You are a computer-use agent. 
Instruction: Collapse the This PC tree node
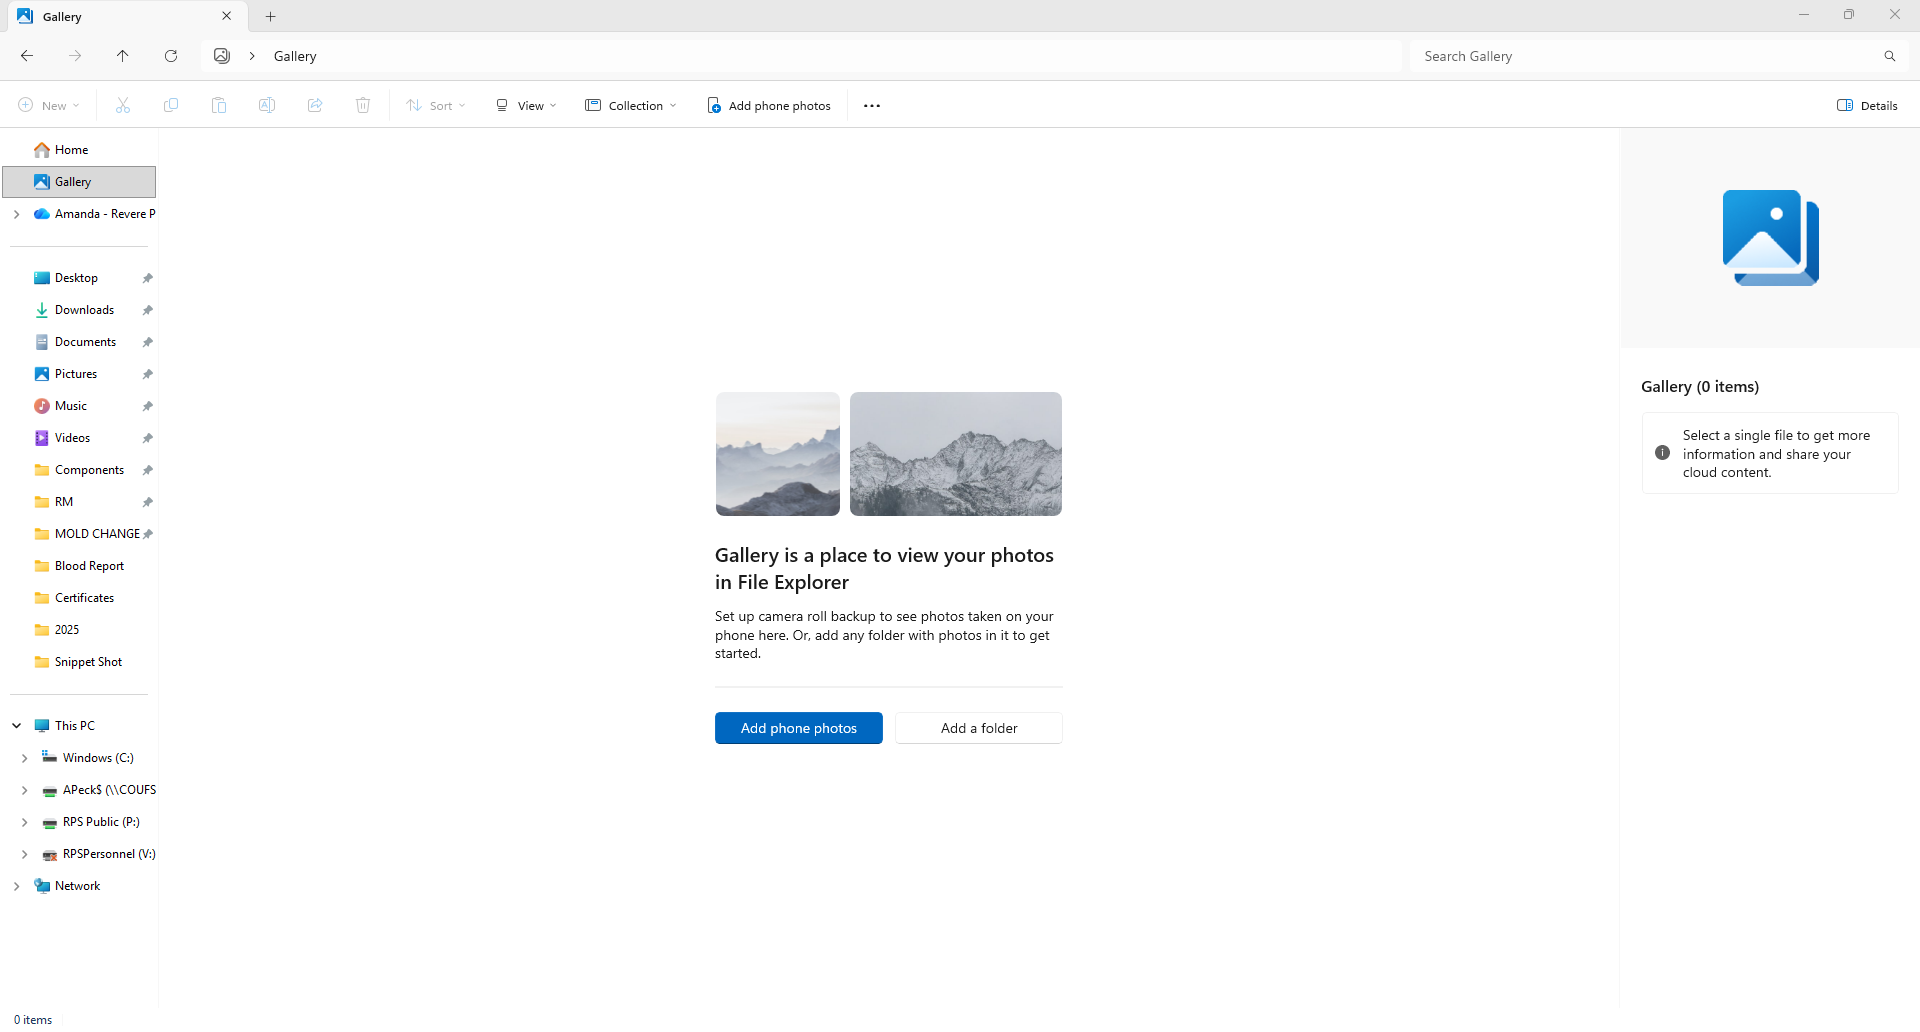coord(17,726)
